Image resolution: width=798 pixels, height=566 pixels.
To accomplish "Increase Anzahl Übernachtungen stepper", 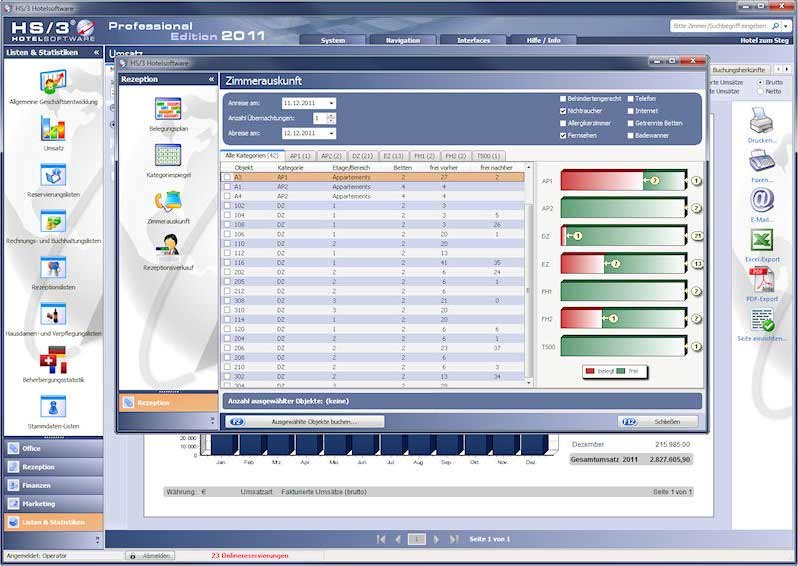I will pos(331,116).
